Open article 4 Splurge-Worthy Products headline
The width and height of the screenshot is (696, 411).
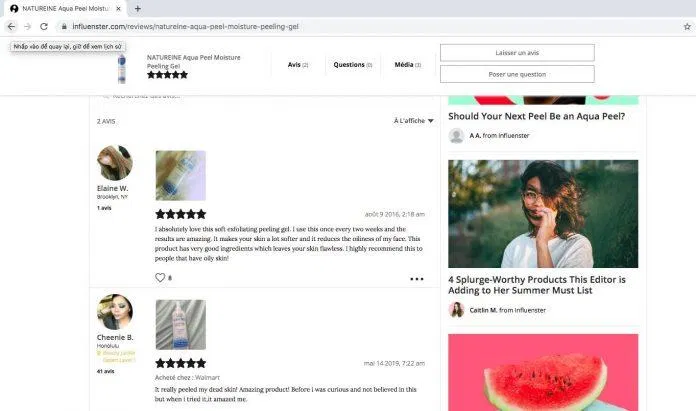(537, 285)
